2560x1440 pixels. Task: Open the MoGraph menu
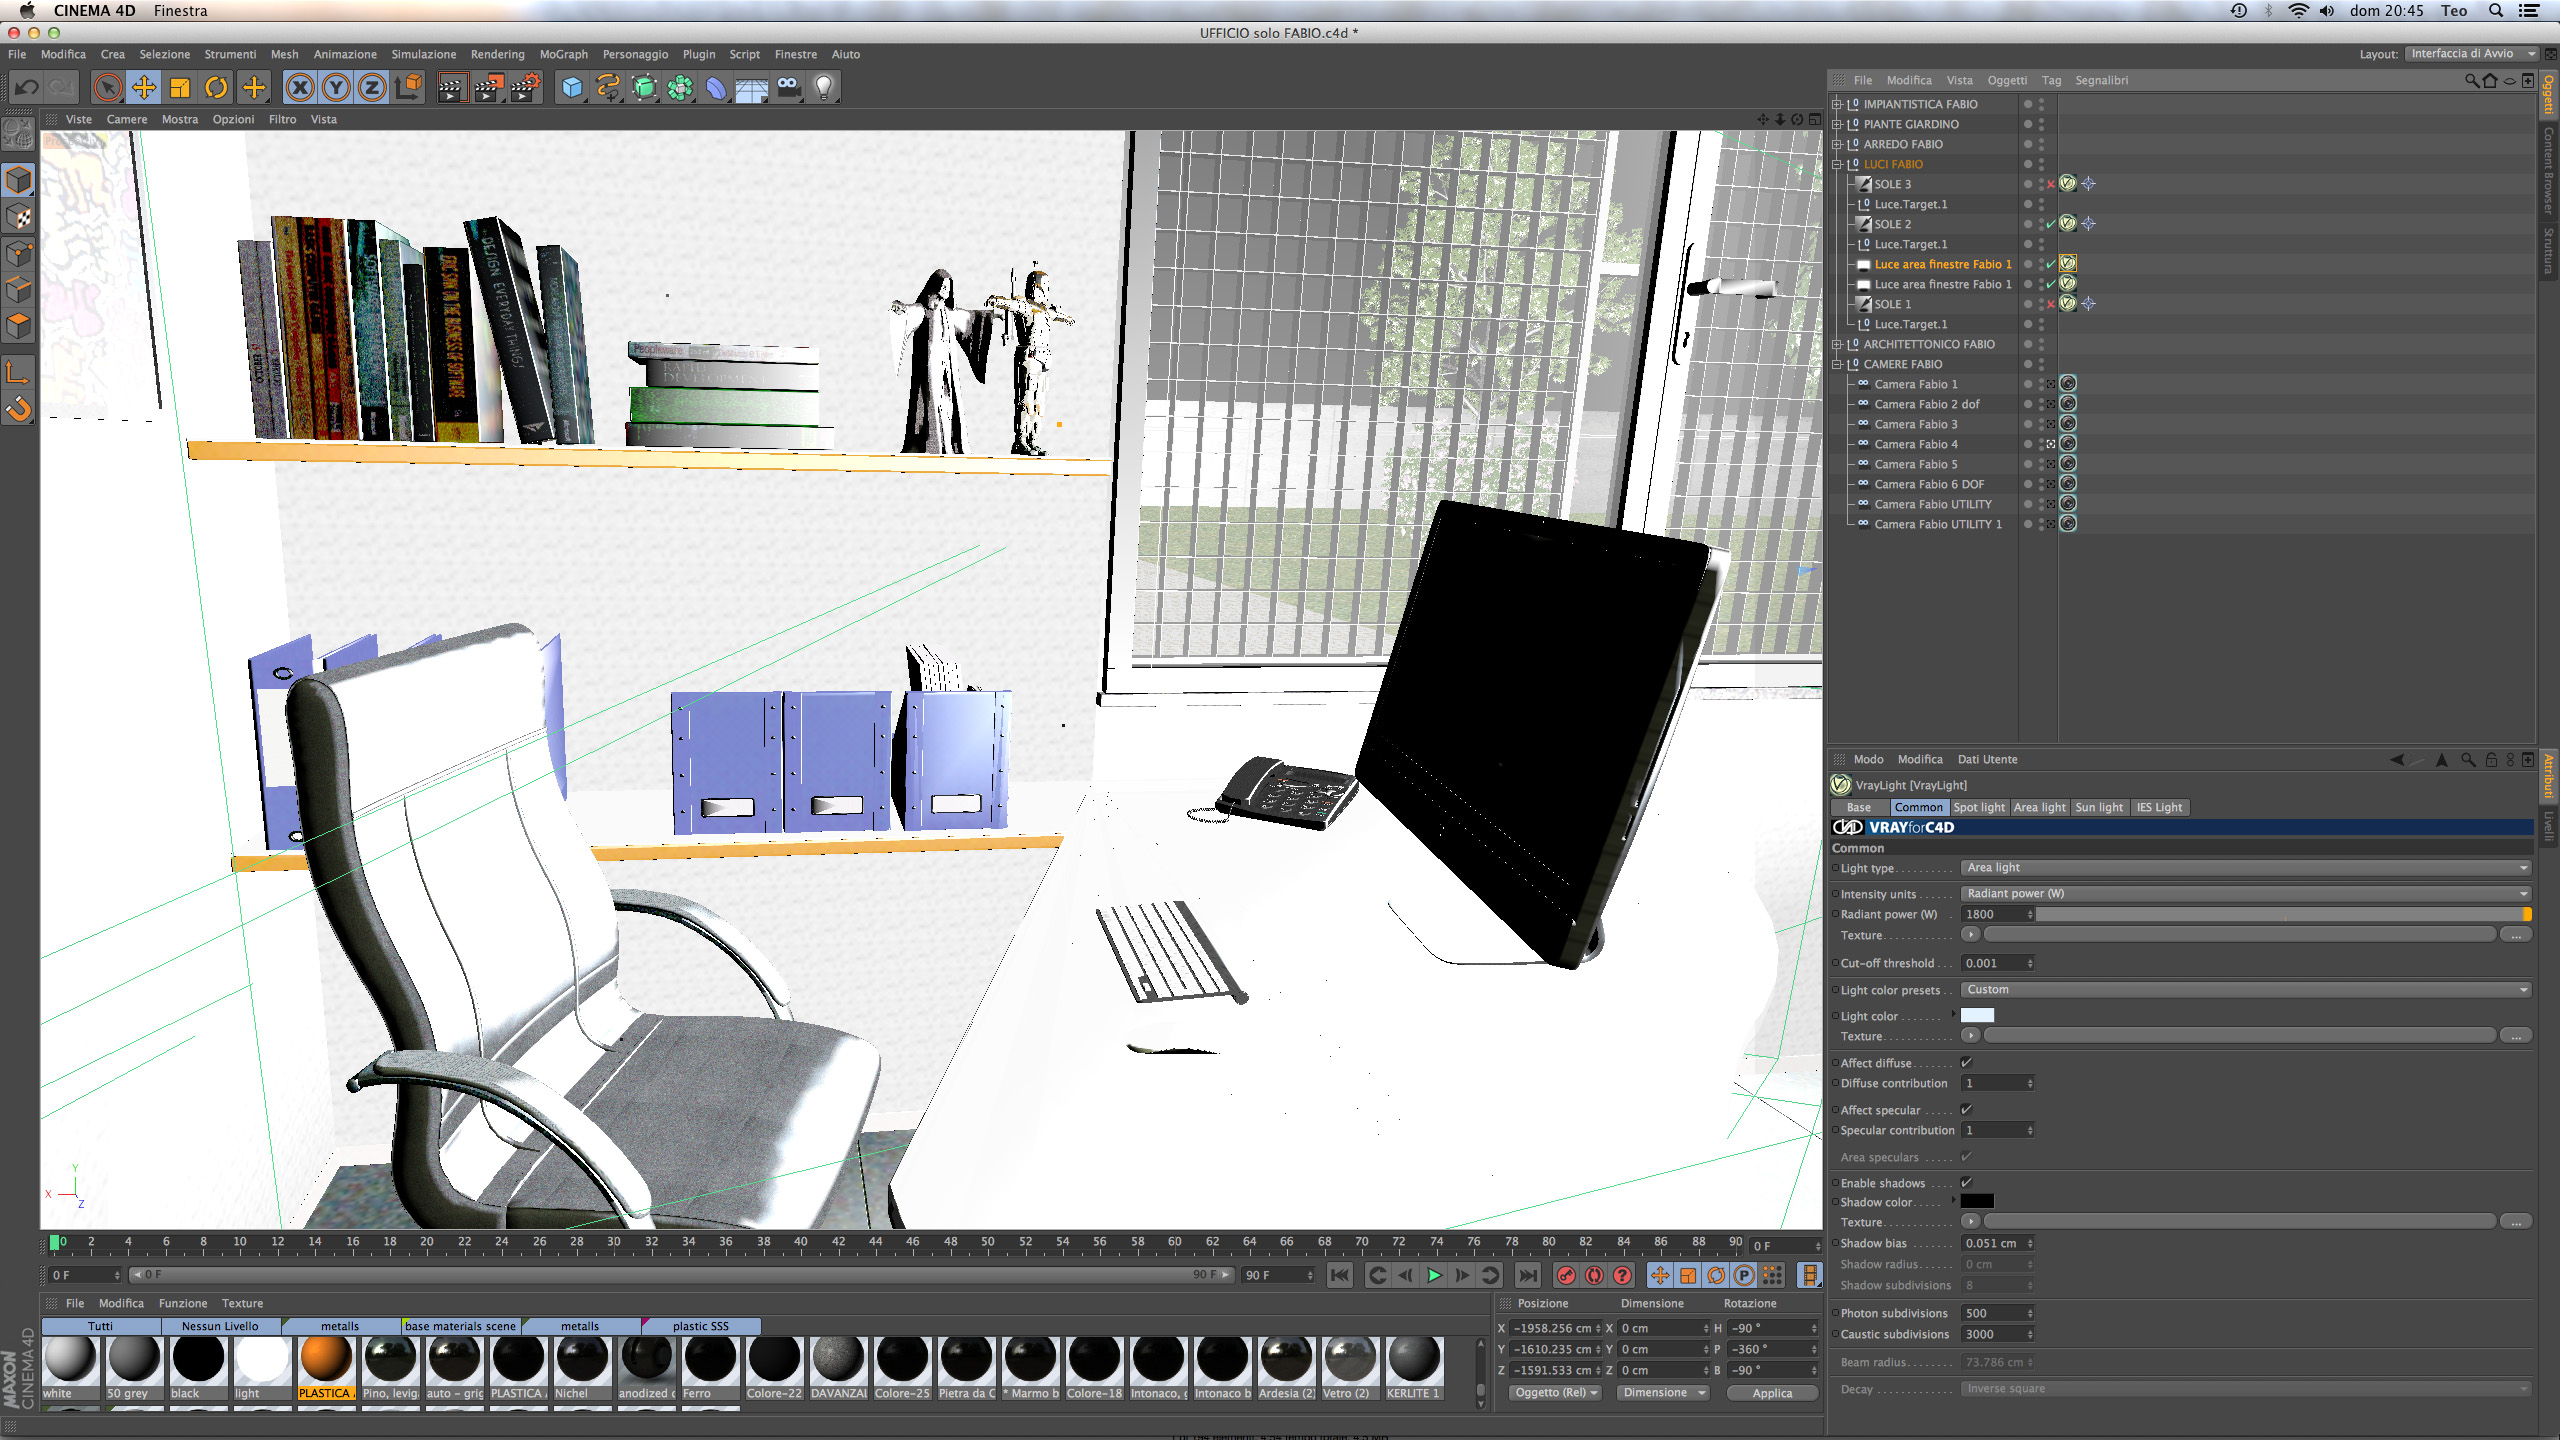point(563,54)
